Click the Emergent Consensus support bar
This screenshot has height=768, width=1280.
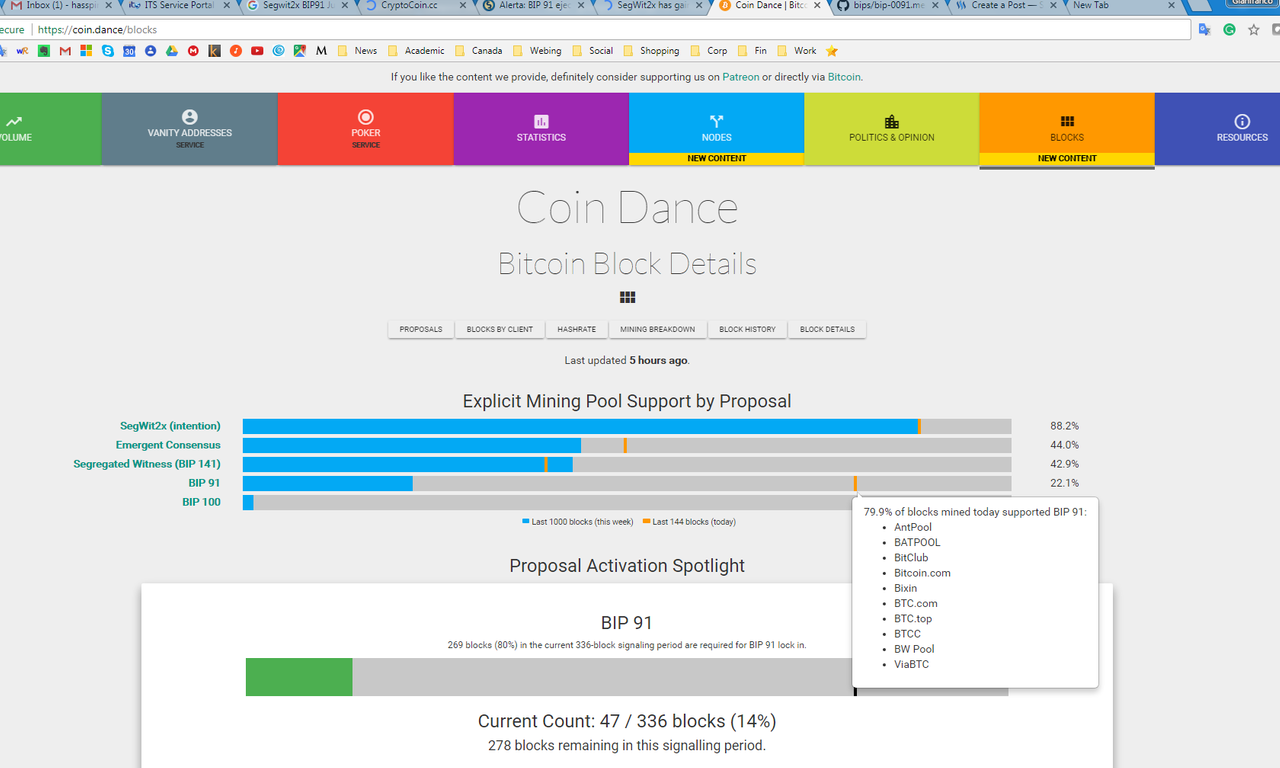pyautogui.click(x=412, y=445)
